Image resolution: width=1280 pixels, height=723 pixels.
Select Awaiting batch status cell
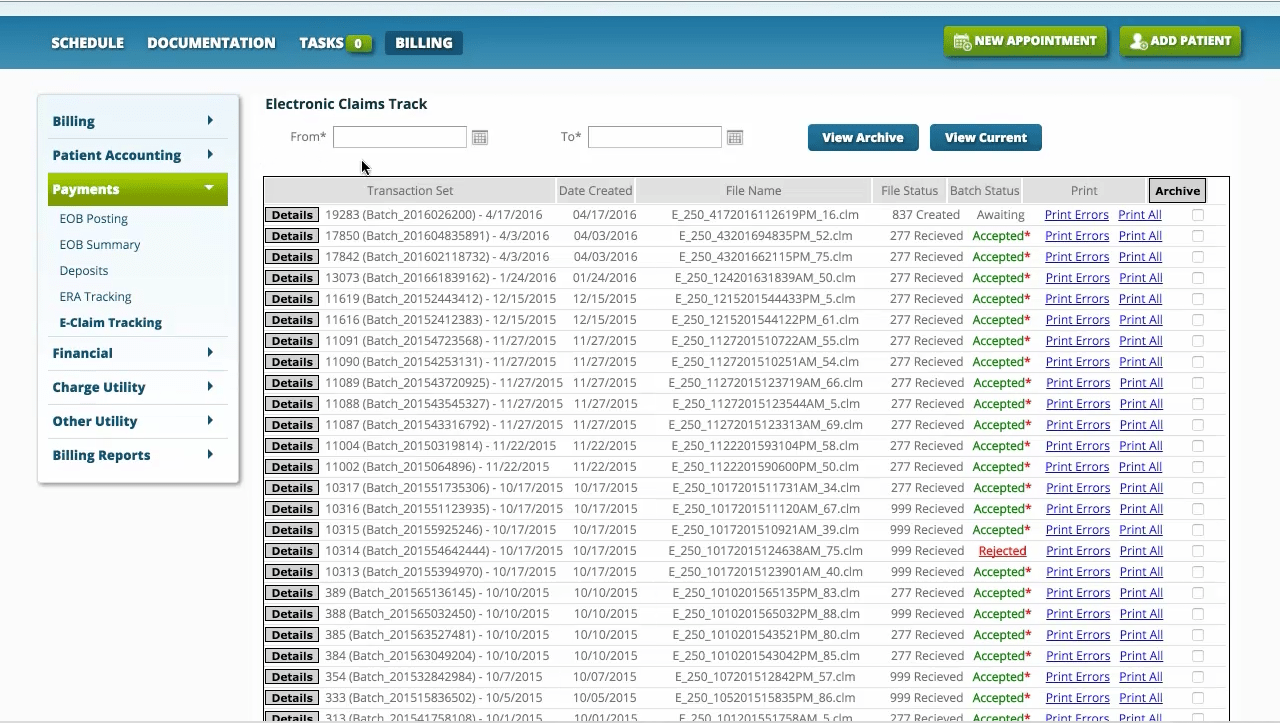[x=1001, y=215]
